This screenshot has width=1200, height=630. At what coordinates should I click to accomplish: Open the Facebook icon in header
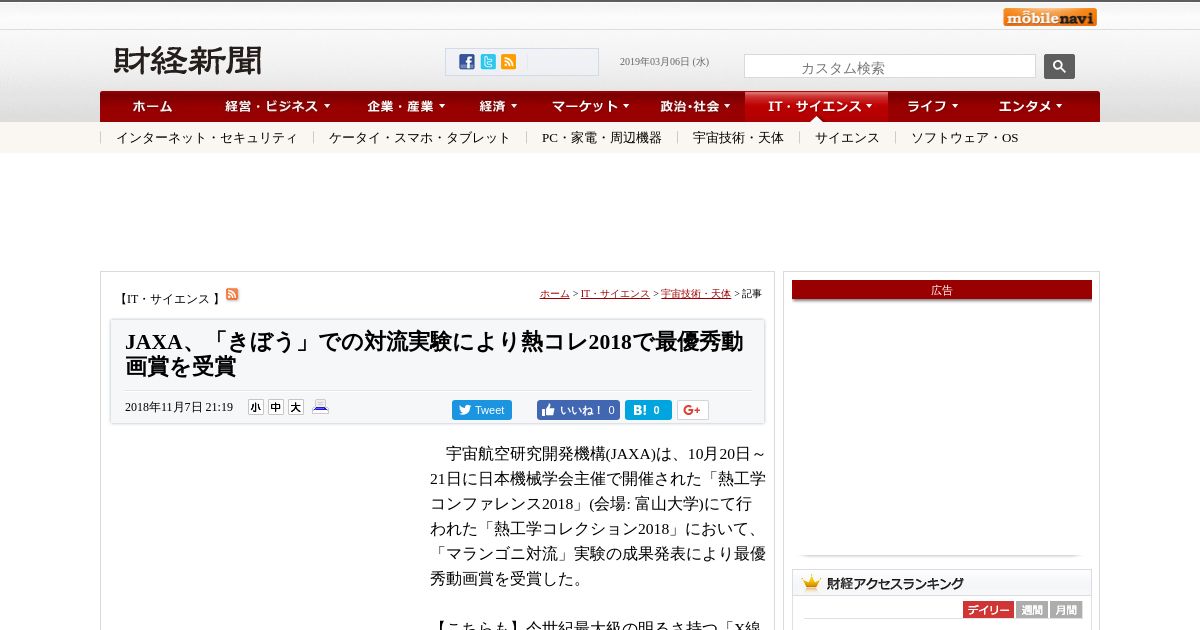[467, 62]
